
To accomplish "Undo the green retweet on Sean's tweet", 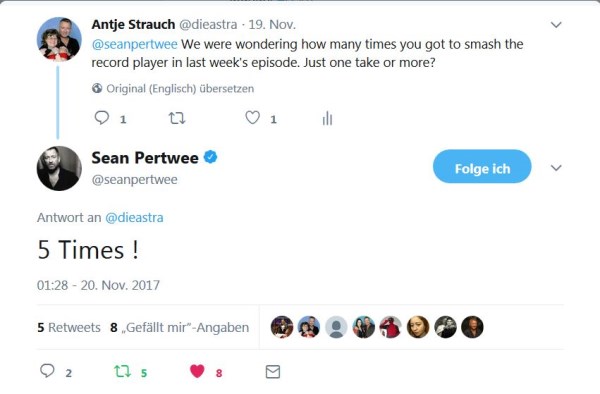I will point(122,371).
